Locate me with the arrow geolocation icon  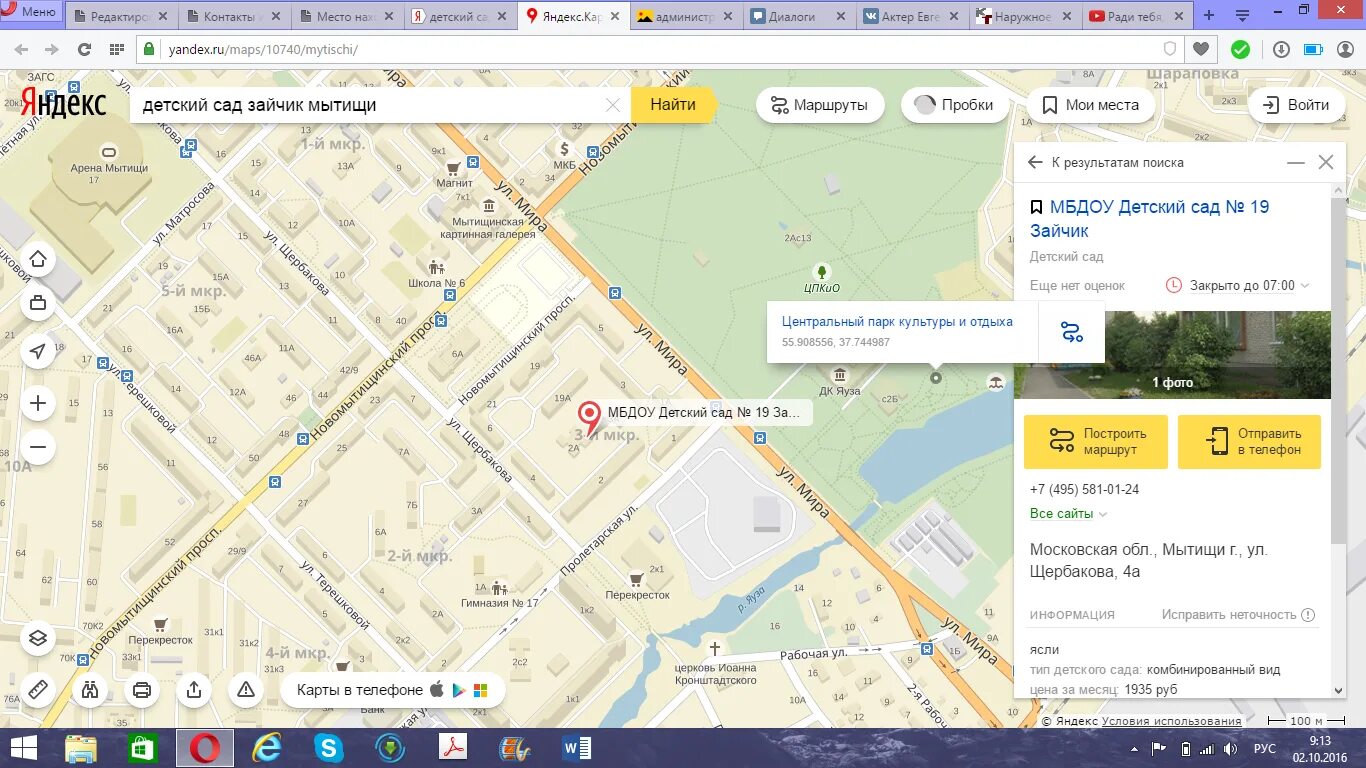click(x=38, y=351)
